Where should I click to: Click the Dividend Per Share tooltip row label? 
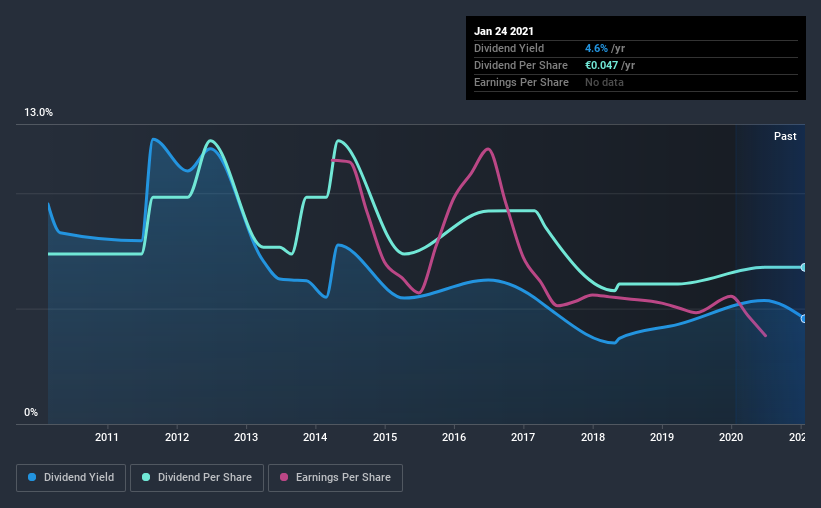(521, 65)
